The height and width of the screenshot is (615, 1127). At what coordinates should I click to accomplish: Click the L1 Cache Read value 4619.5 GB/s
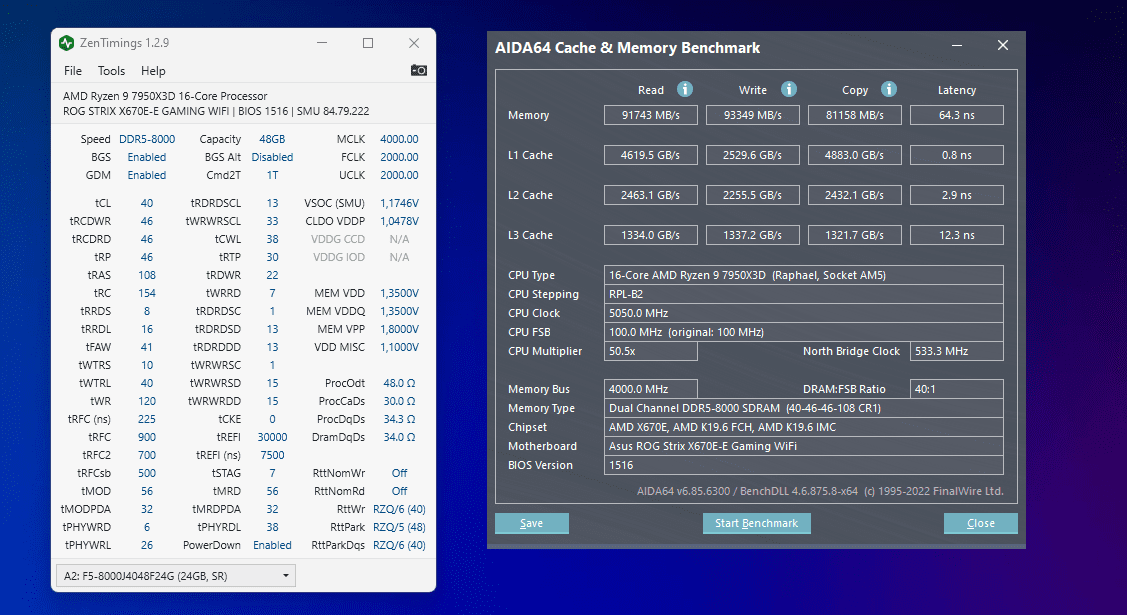650,155
